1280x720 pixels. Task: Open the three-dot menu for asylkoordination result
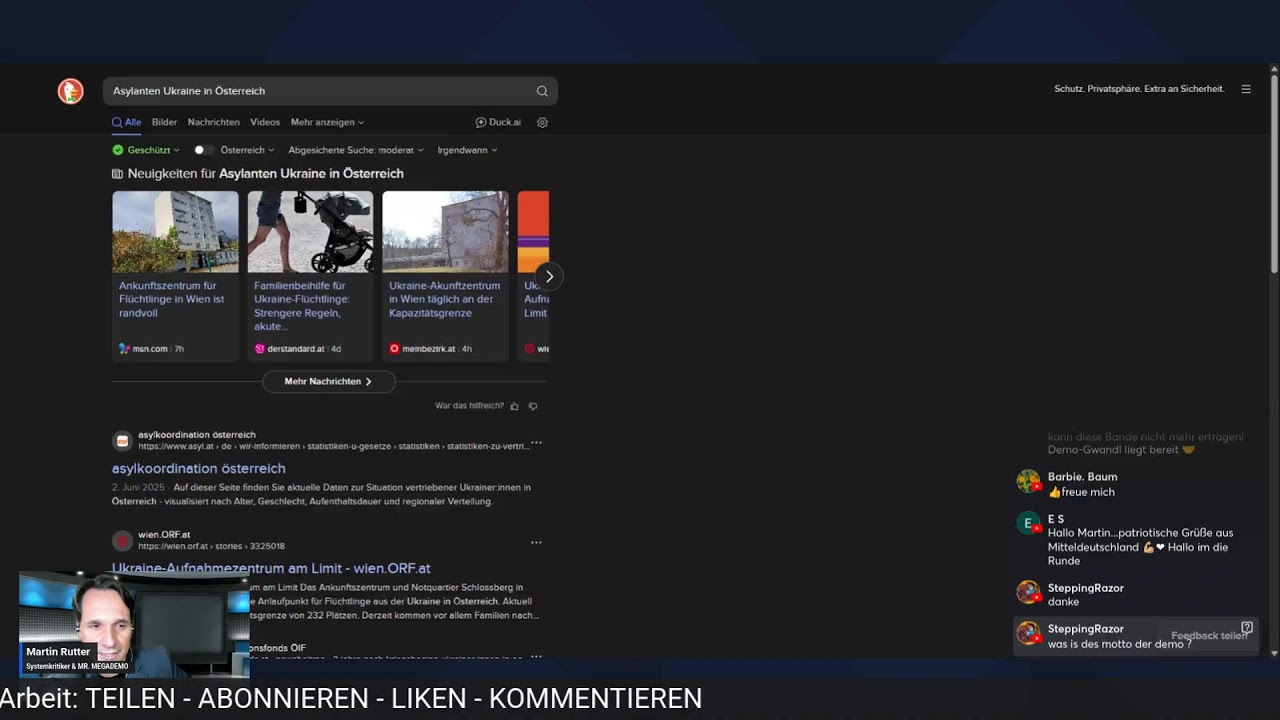coord(536,442)
